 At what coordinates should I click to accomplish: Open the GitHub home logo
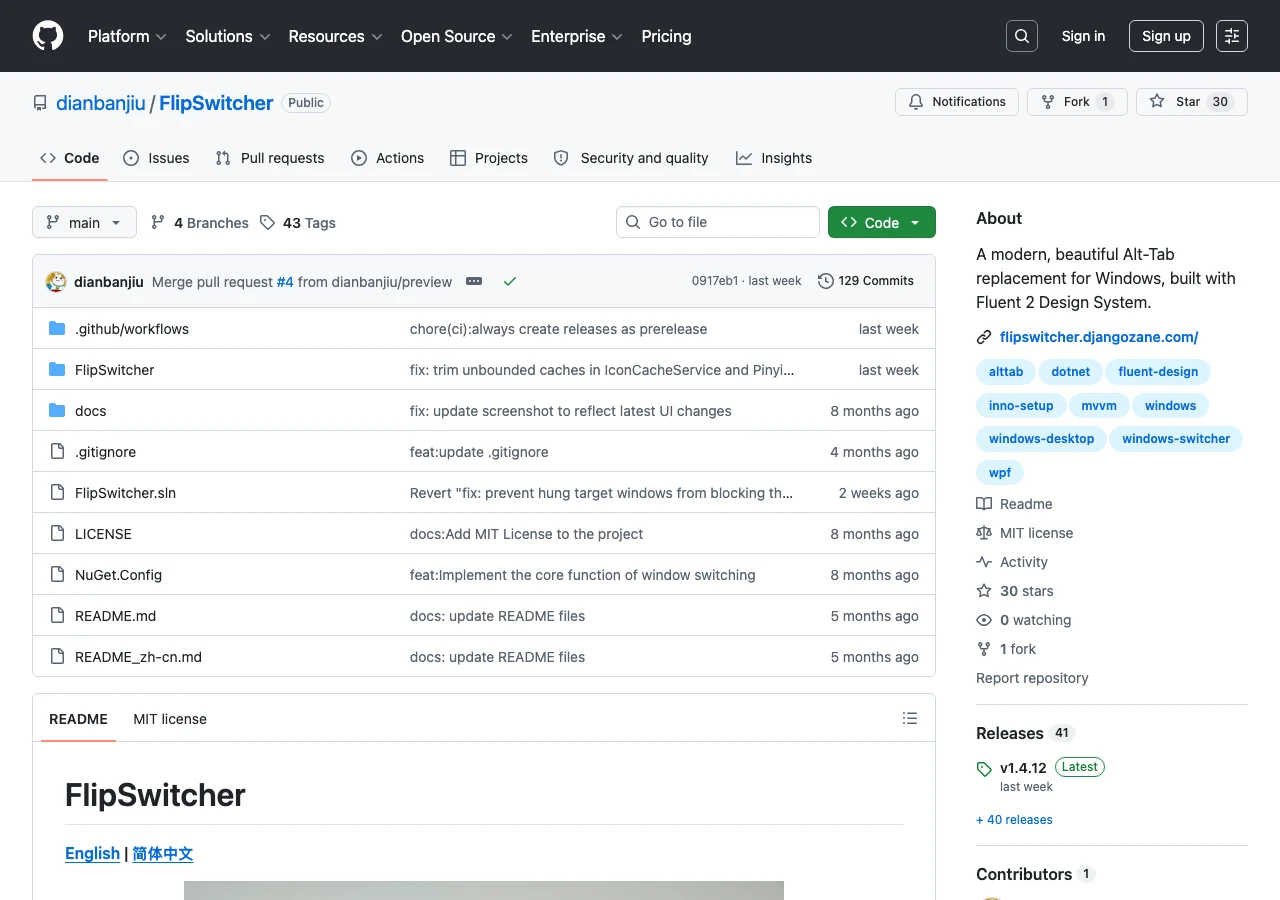pos(48,36)
